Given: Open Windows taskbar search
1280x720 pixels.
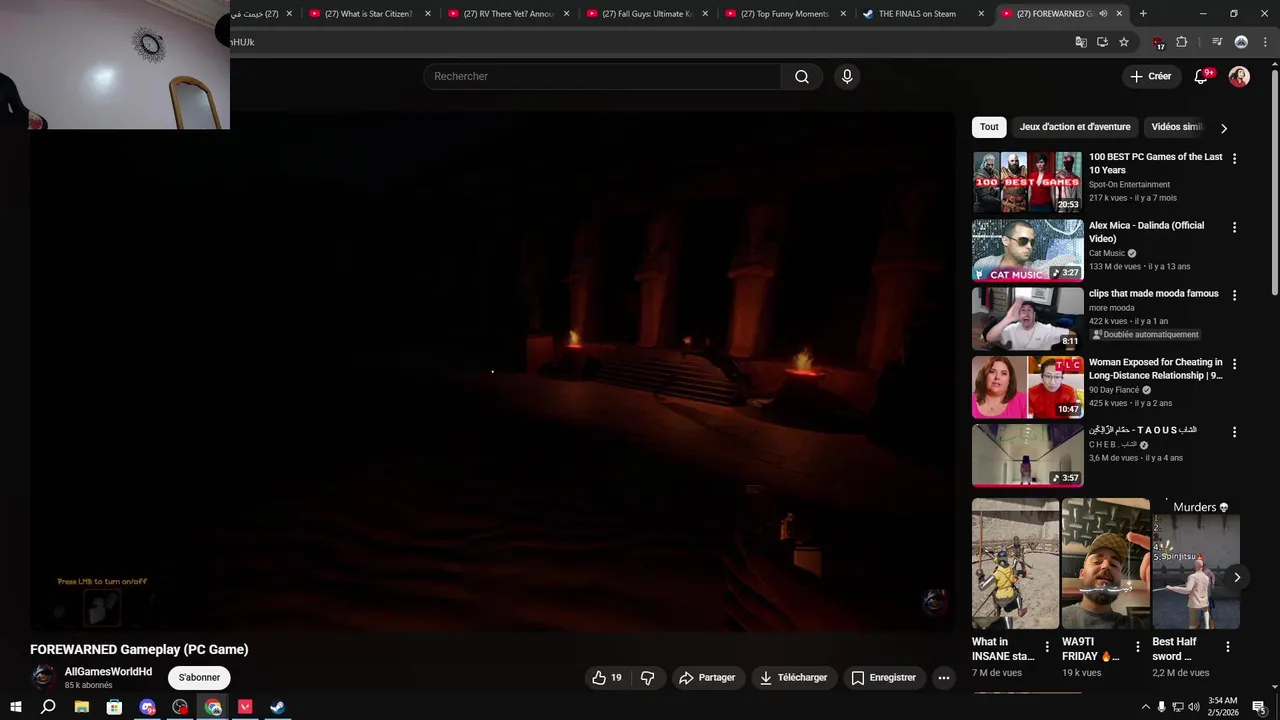Looking at the screenshot, I should tap(48, 707).
